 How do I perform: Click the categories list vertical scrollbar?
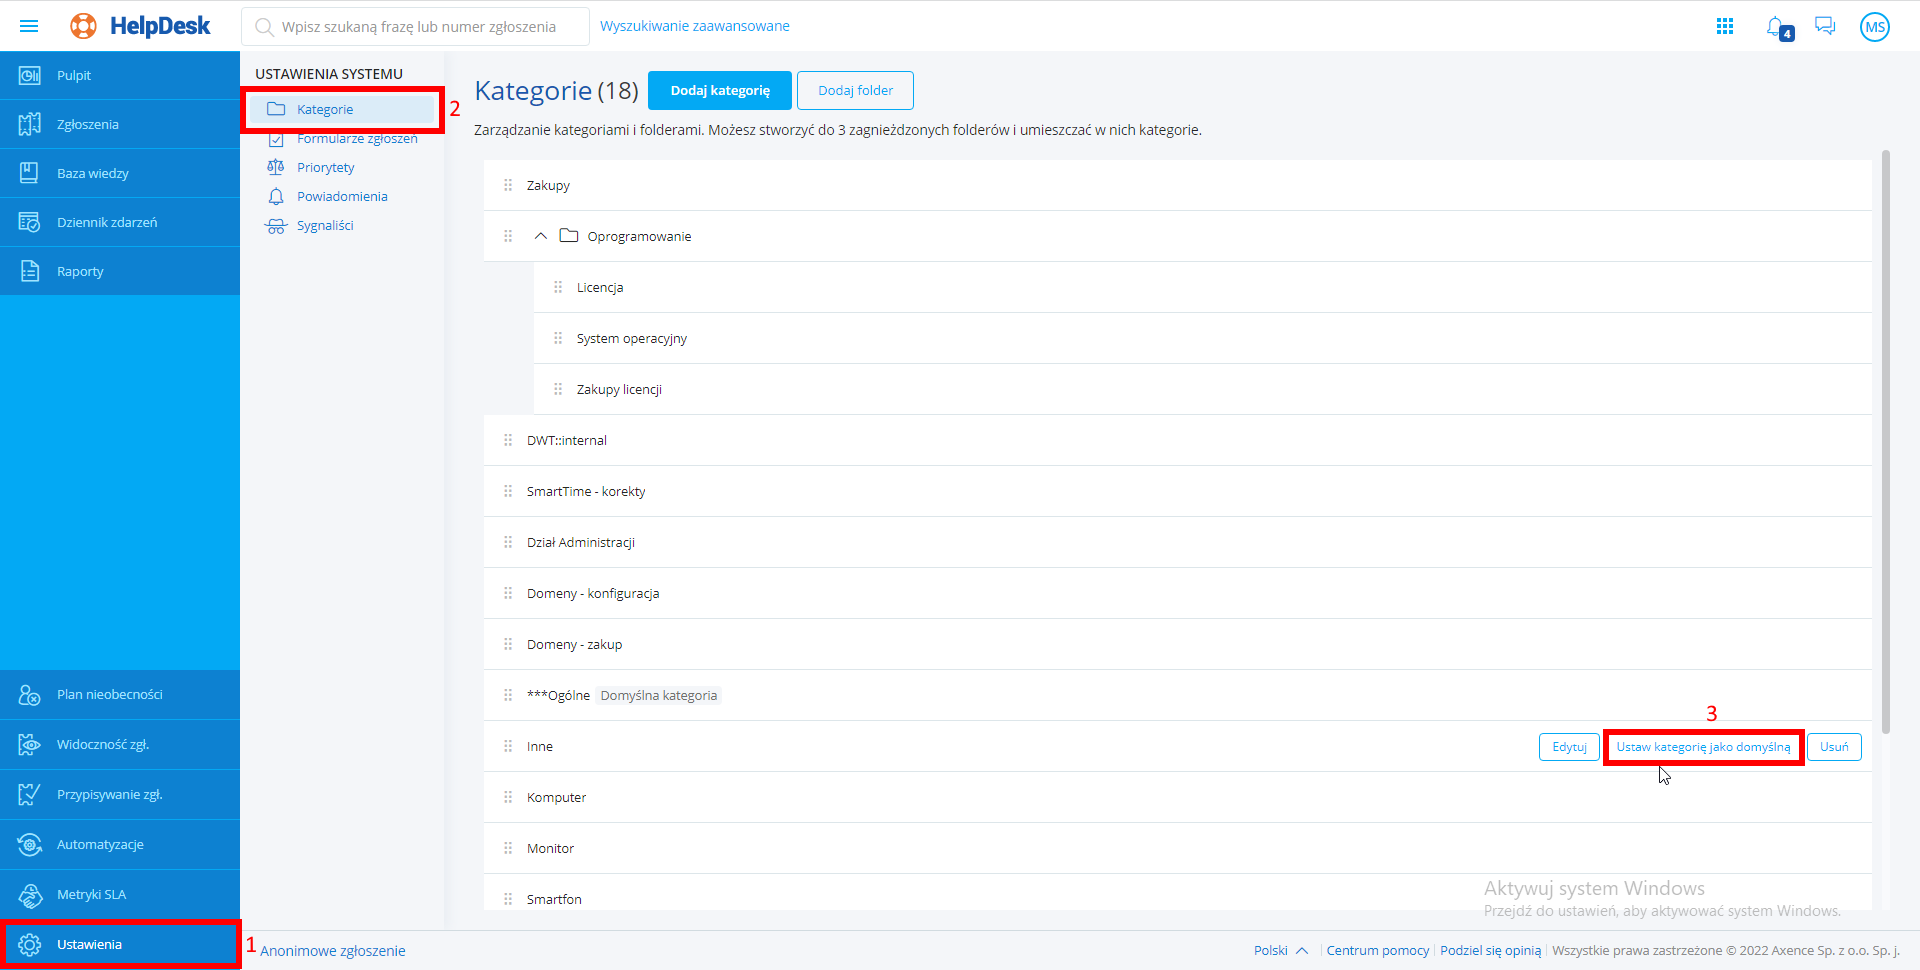[1886, 440]
